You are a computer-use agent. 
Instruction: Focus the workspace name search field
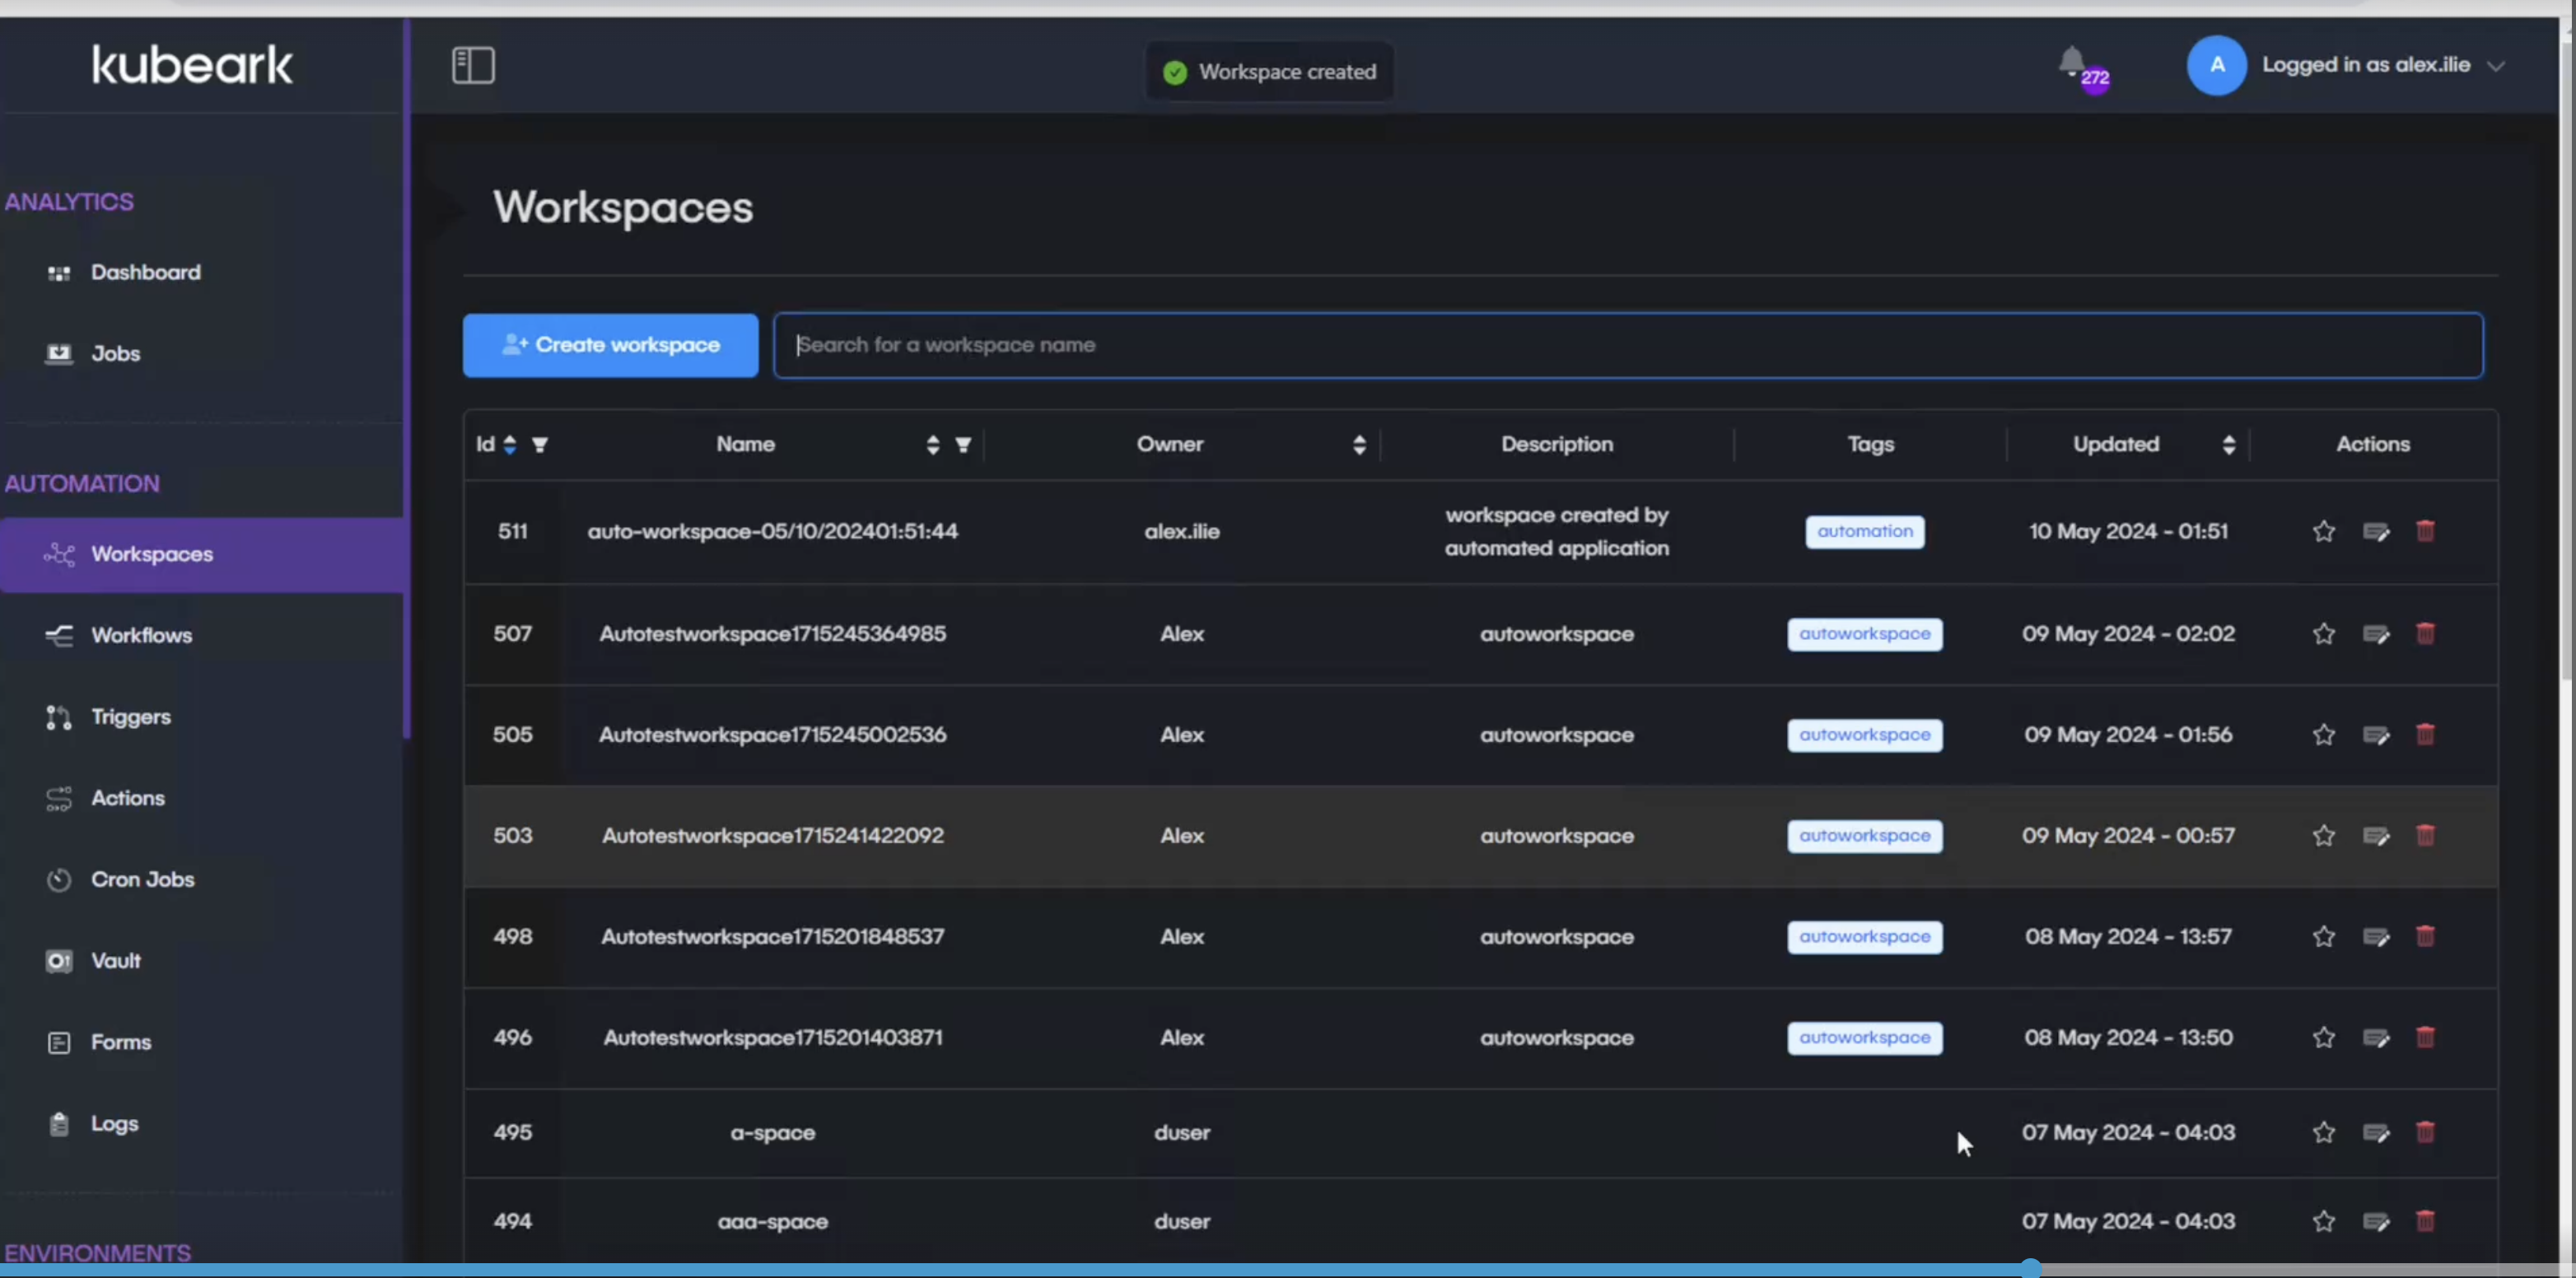[1628, 345]
